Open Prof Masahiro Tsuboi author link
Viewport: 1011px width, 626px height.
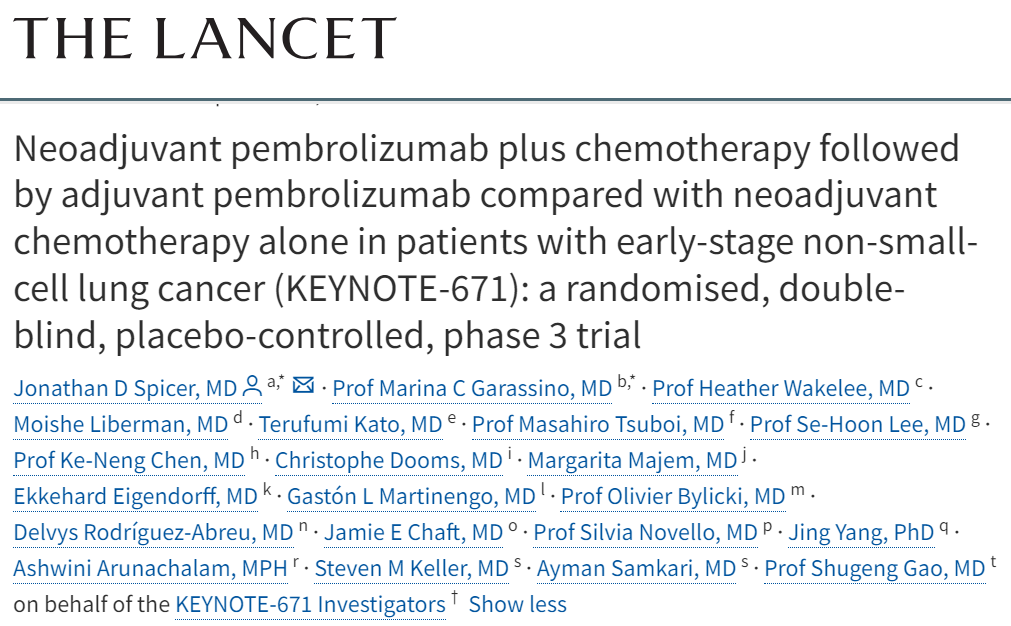pos(598,424)
